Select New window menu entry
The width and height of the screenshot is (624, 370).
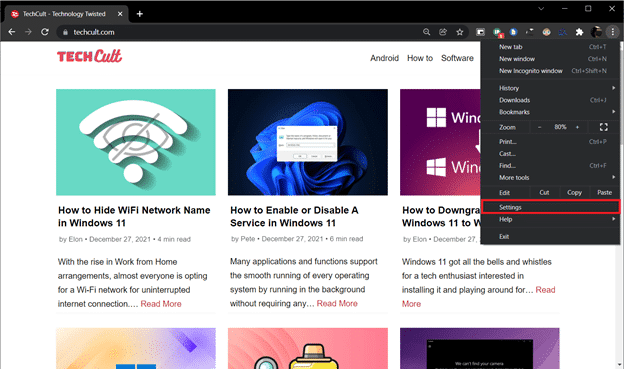pyautogui.click(x=550, y=59)
